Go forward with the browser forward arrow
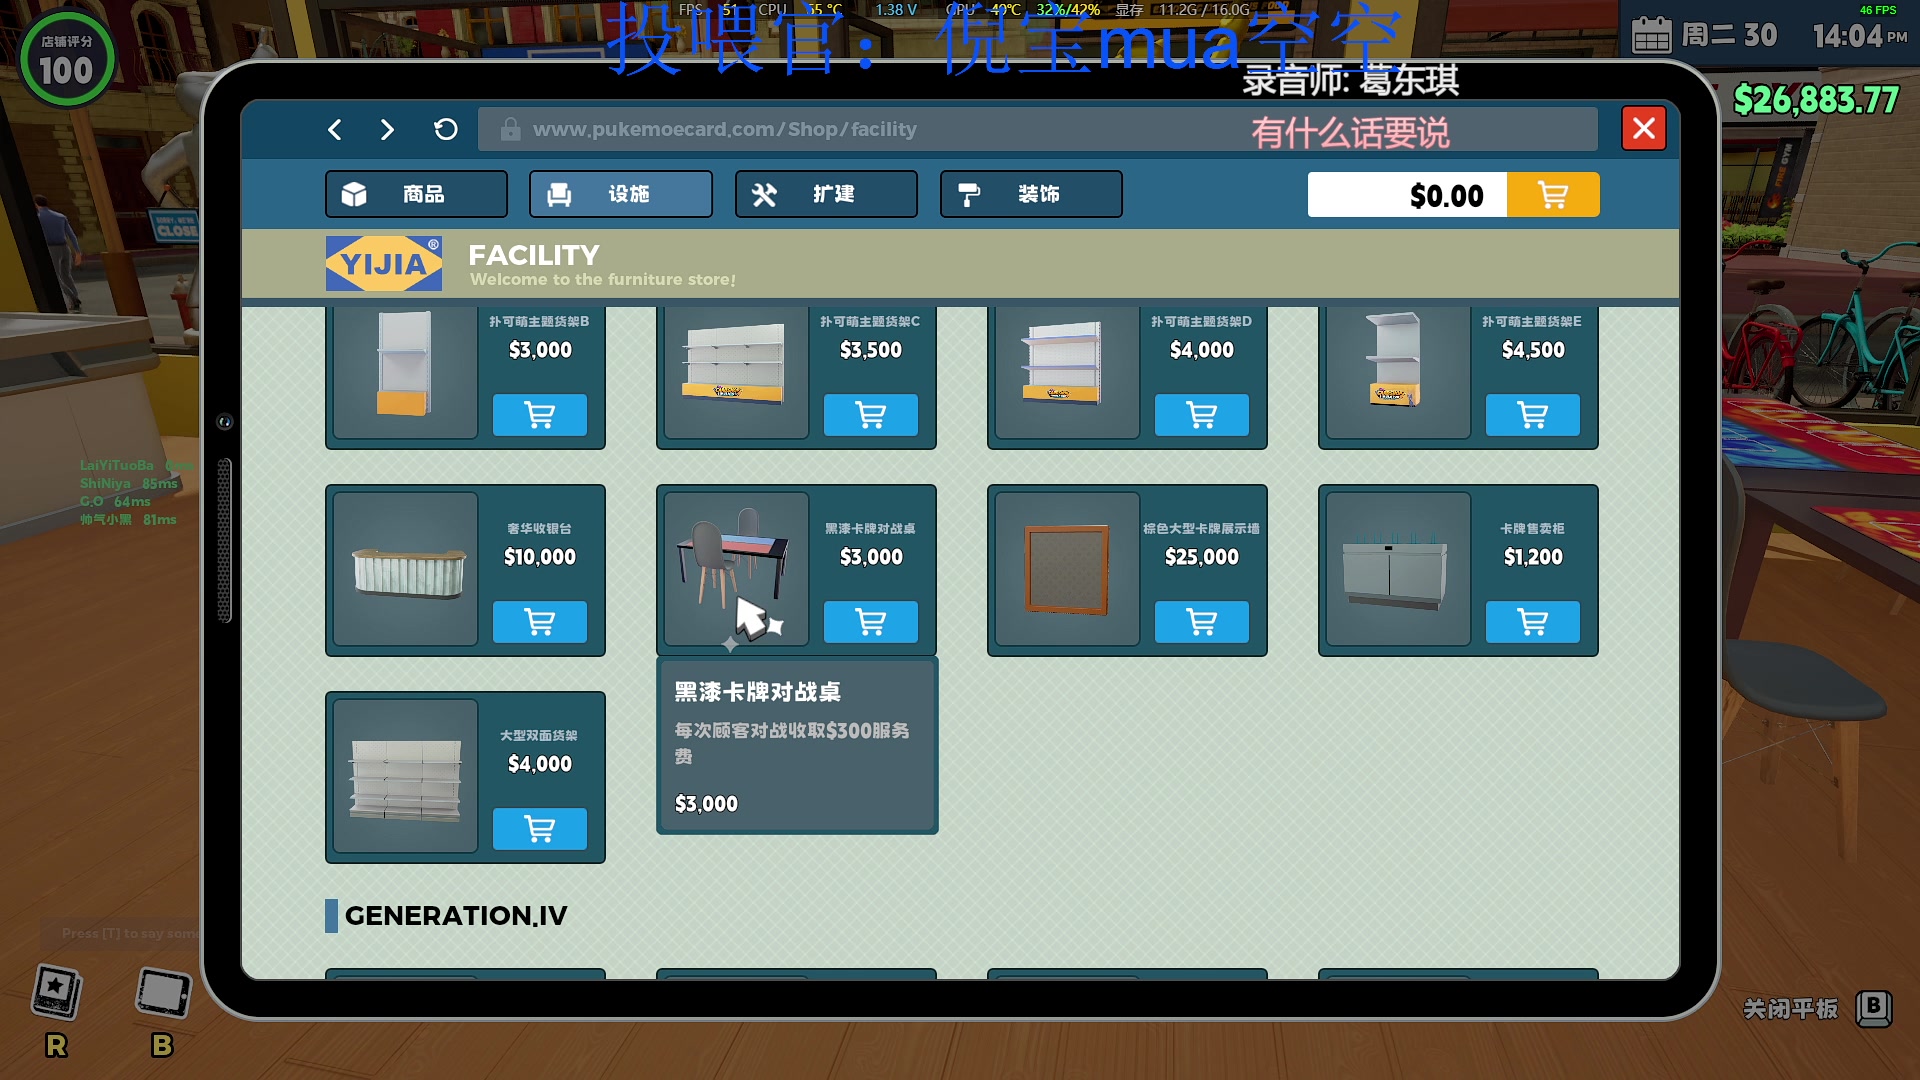Image resolution: width=1920 pixels, height=1080 pixels. click(x=388, y=129)
